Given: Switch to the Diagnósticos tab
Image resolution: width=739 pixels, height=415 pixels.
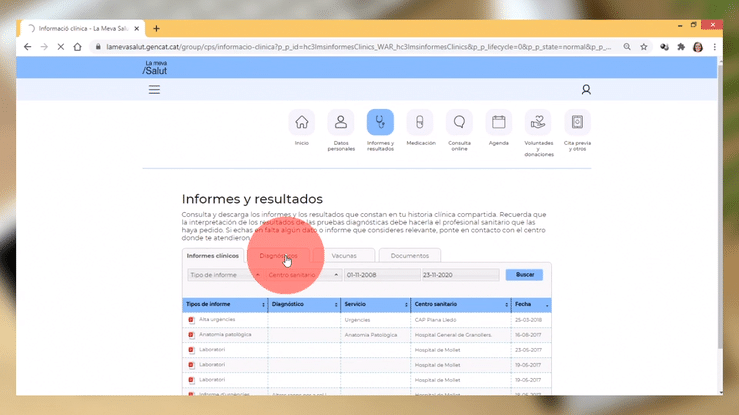Looking at the screenshot, I should pos(279,256).
